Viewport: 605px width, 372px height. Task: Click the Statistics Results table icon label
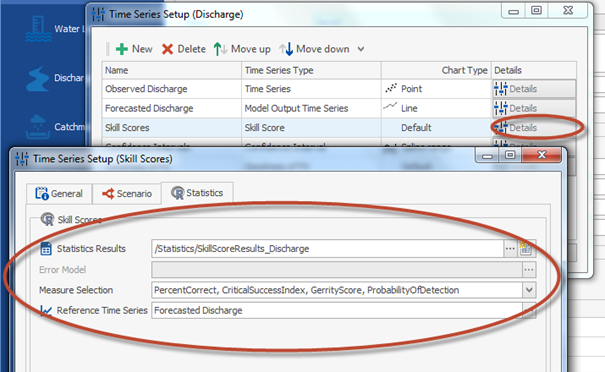[46, 249]
